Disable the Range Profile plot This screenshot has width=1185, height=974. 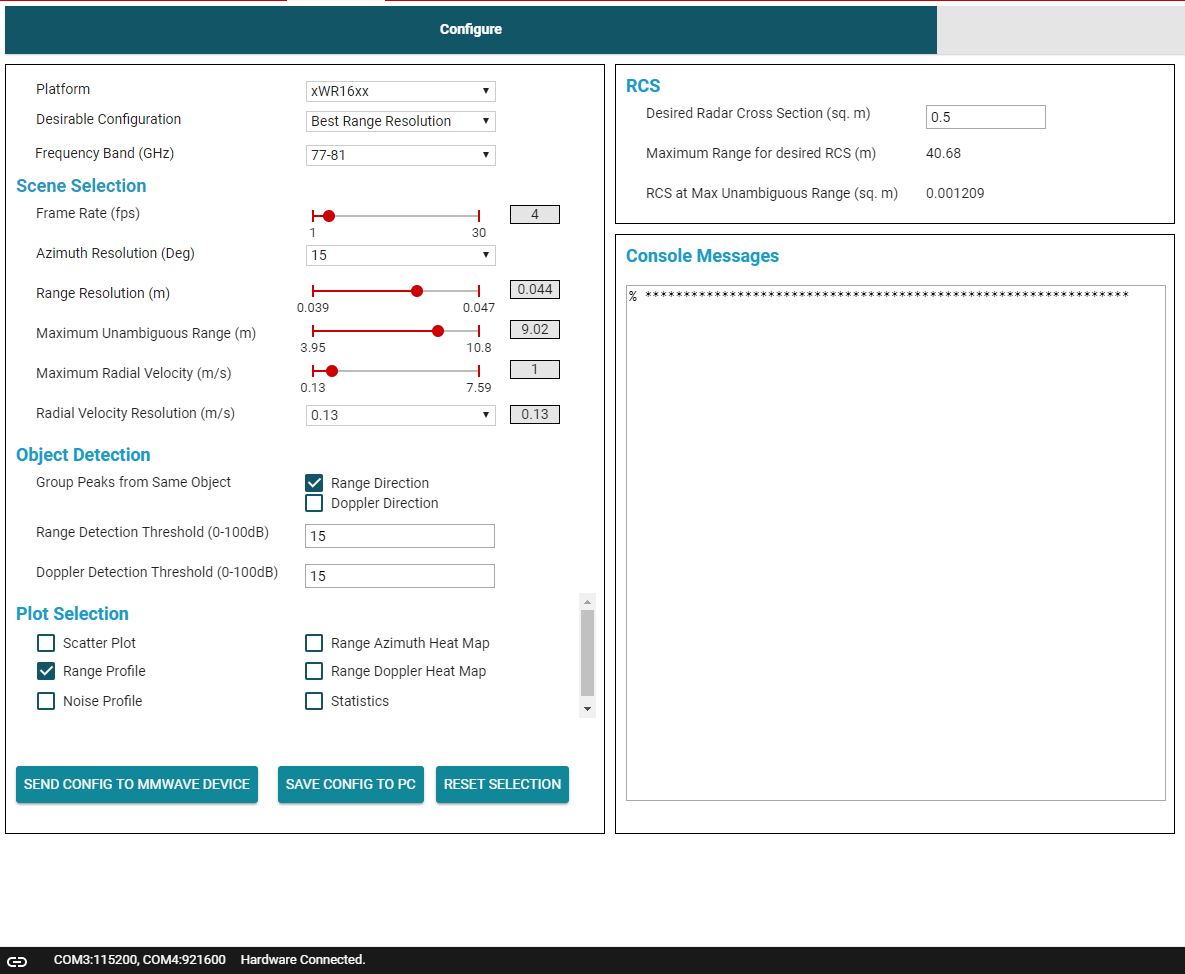coord(45,671)
